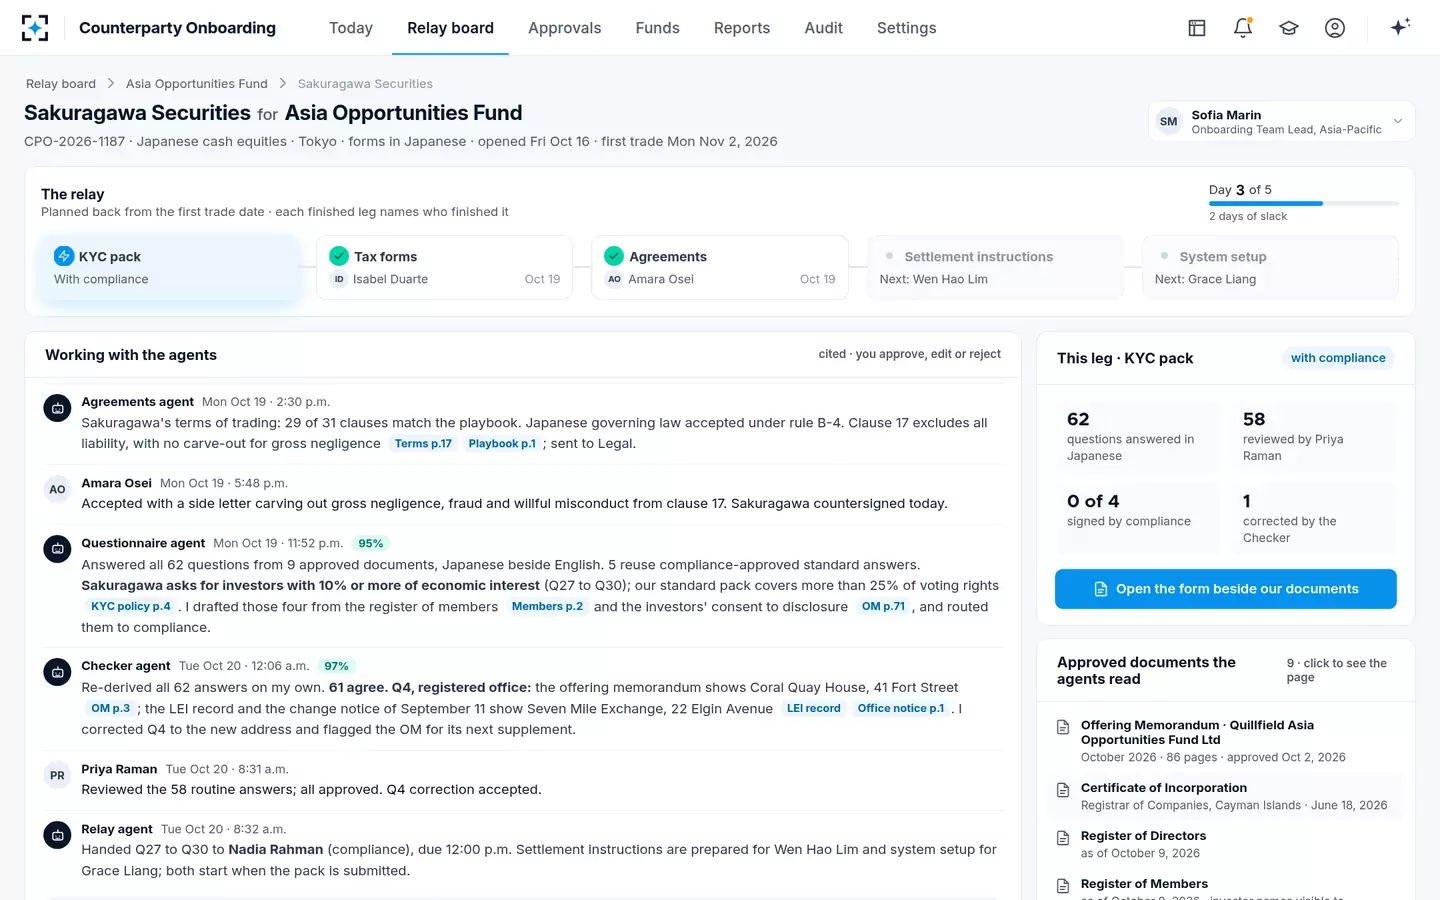Click the graduation cap learning icon
1440x900 pixels.
point(1289,28)
